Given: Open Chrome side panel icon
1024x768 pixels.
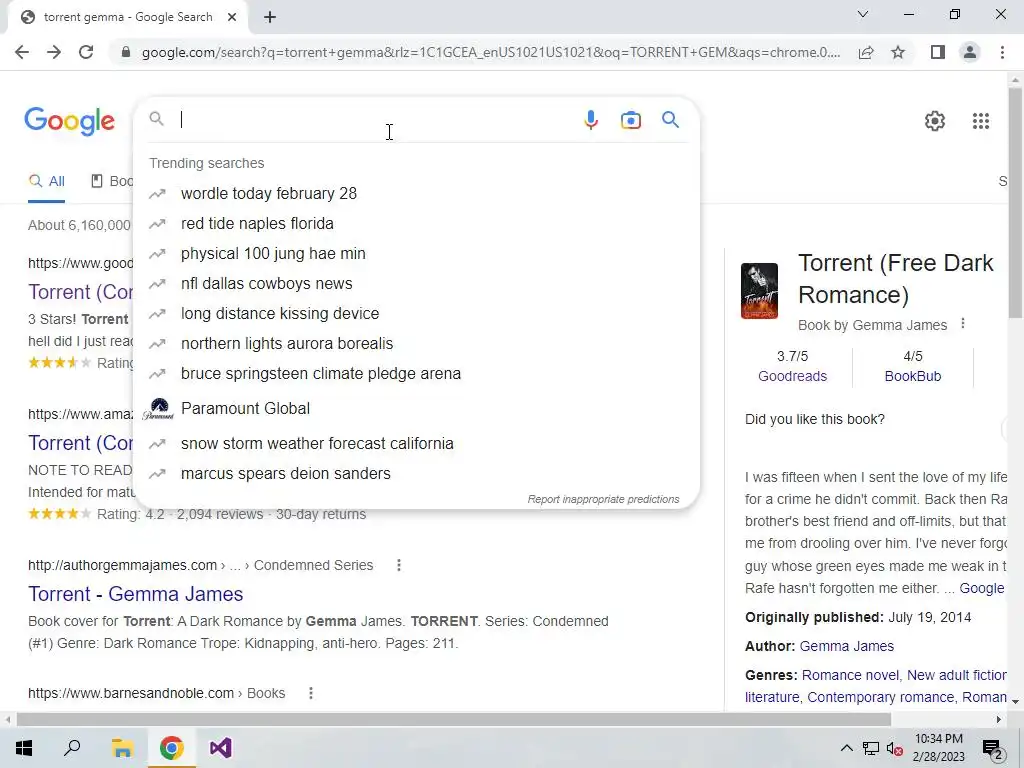Looking at the screenshot, I should [938, 52].
